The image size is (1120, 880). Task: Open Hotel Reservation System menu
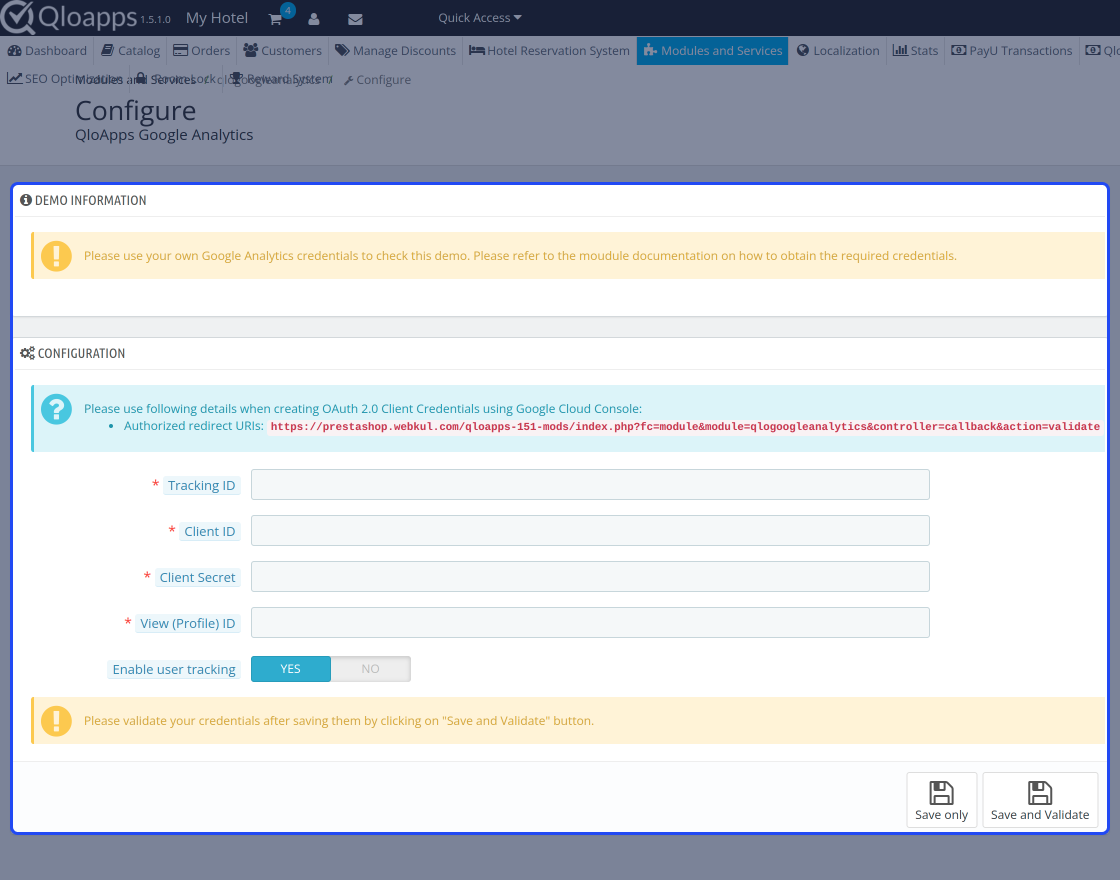[x=549, y=51]
